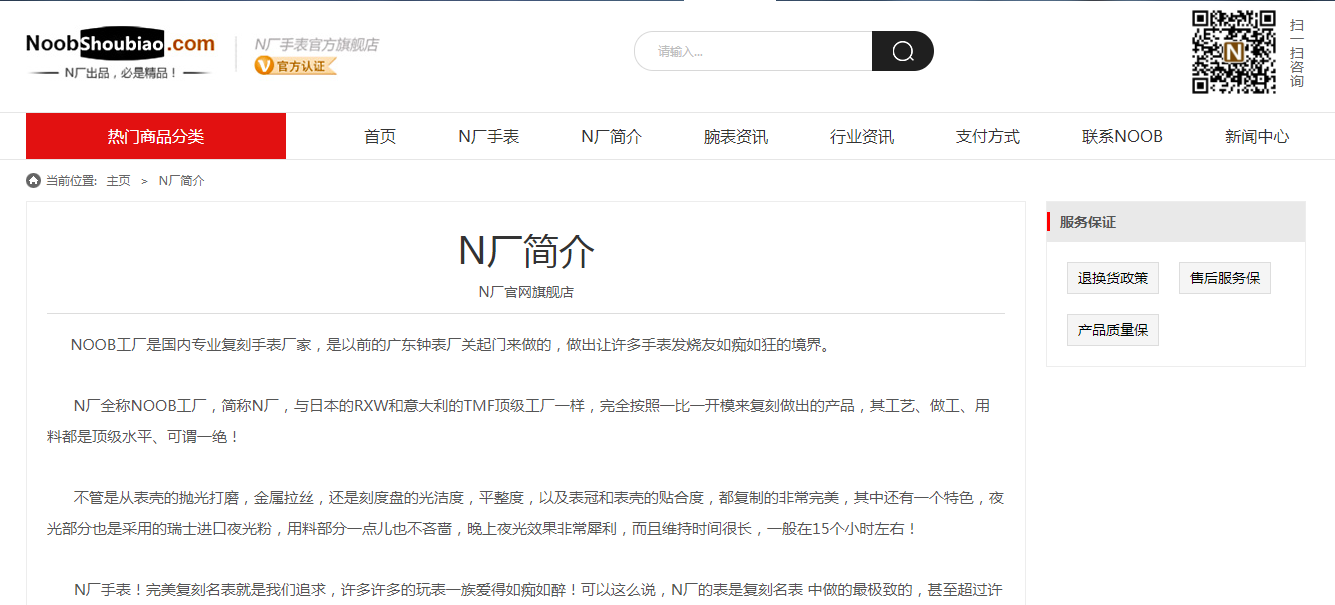This screenshot has width=1335, height=605.
Task: Open the 支付方式 nav item
Action: click(988, 137)
